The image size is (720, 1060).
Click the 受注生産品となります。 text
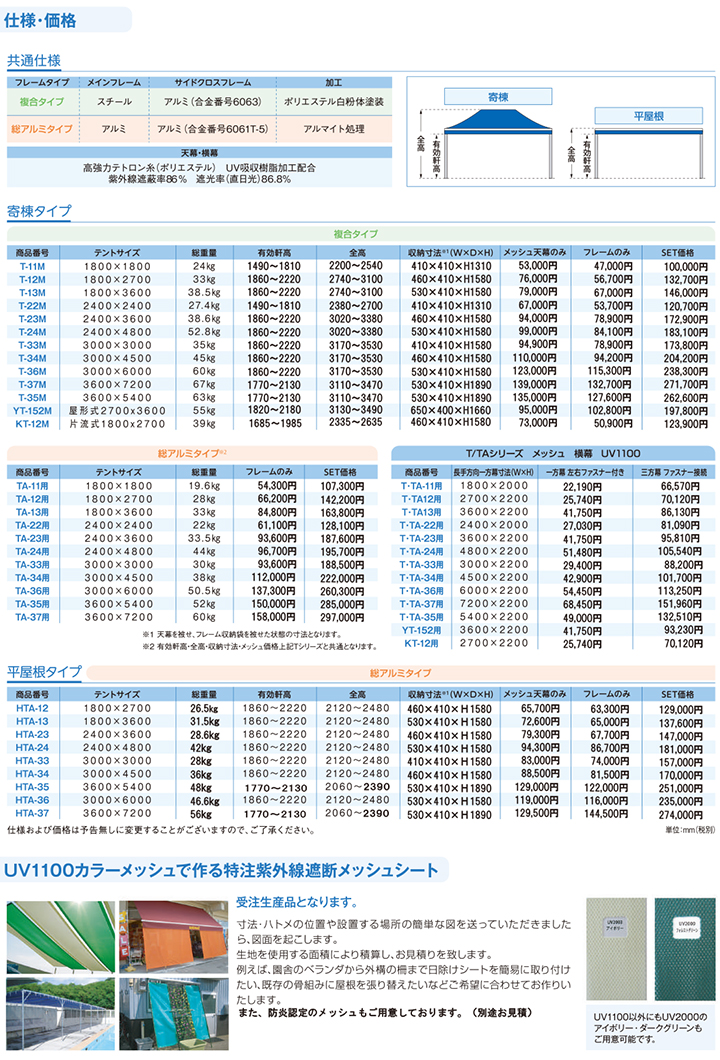point(297,902)
